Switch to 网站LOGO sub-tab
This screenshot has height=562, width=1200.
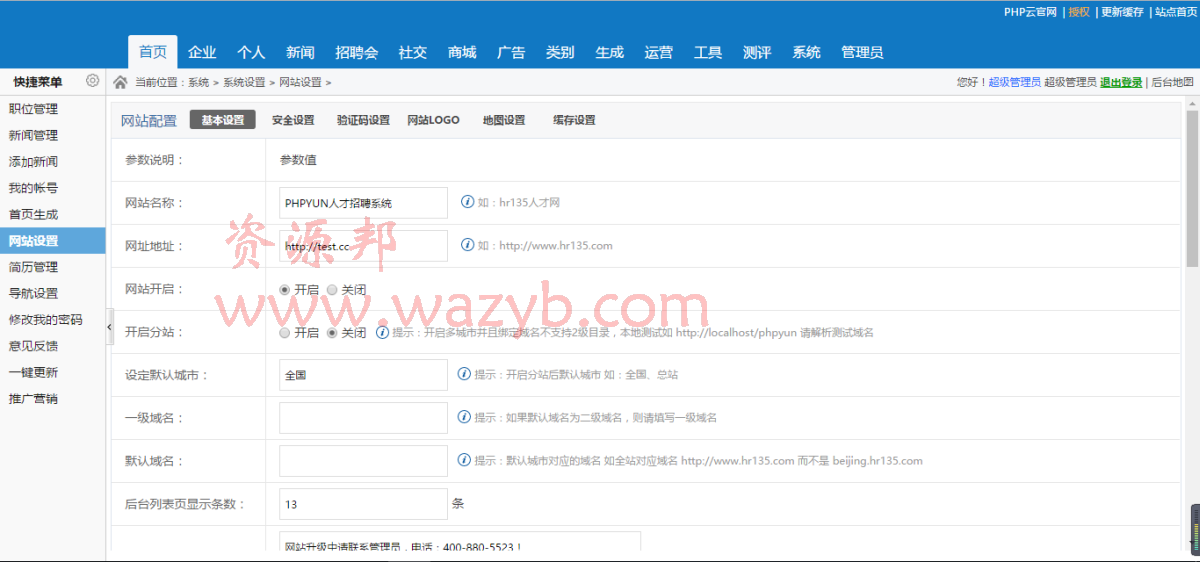(x=433, y=120)
